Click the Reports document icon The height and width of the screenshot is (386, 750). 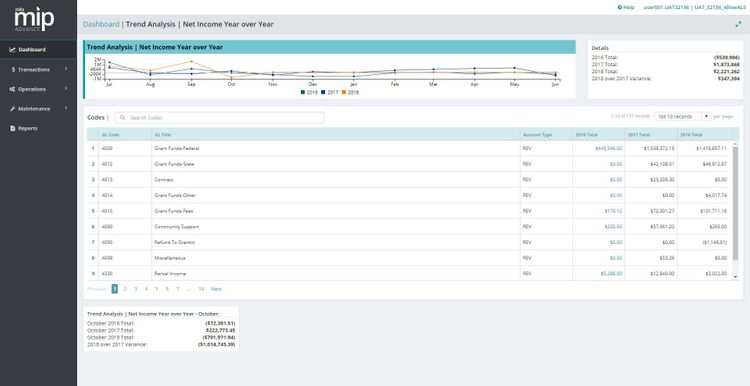coord(12,128)
